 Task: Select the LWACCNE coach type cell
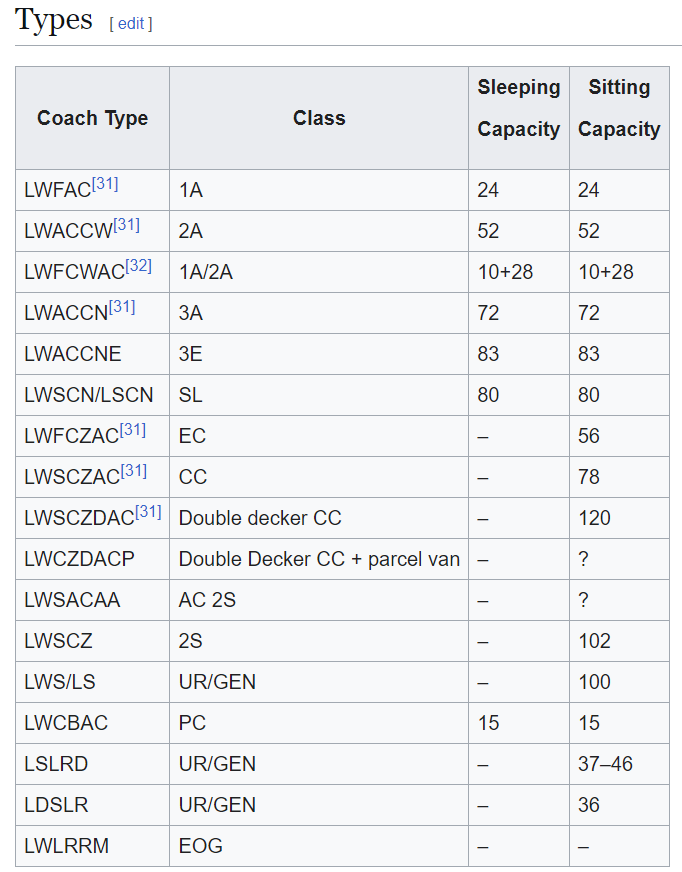click(x=92, y=354)
